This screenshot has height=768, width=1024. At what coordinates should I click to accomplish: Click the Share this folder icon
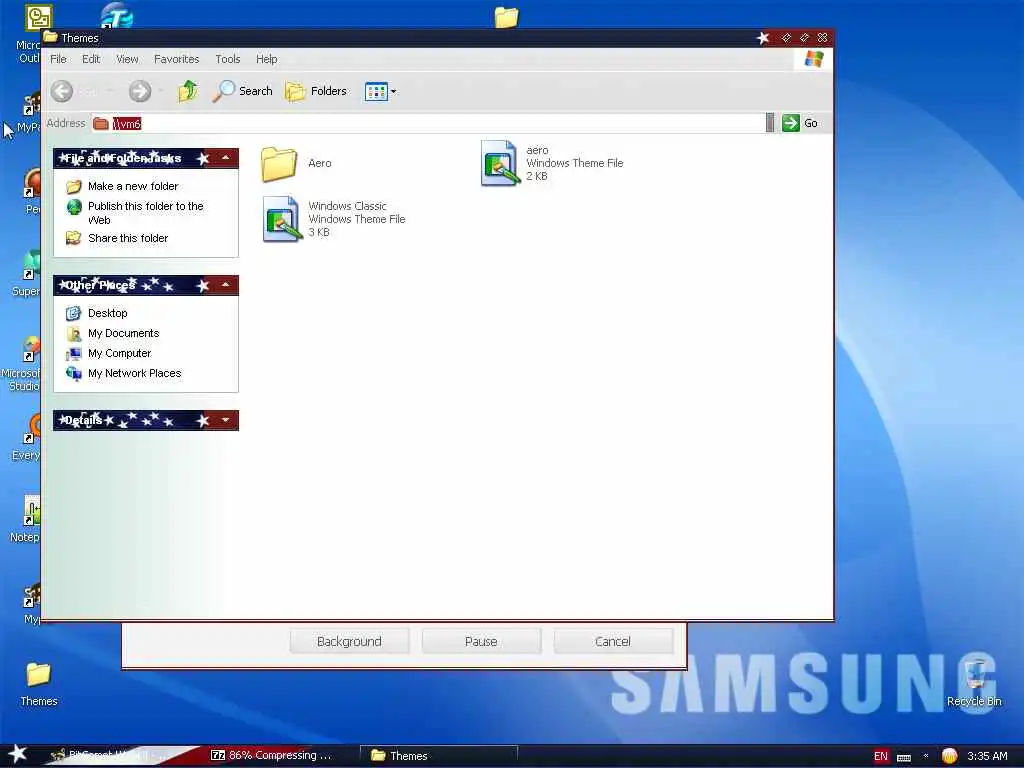tap(74, 238)
